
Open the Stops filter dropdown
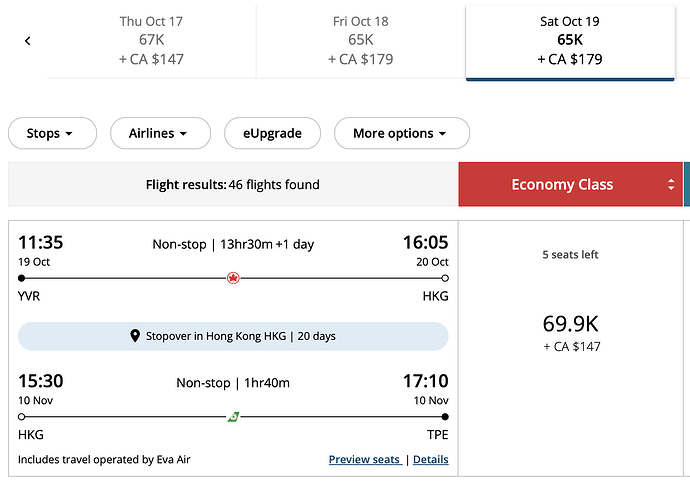point(52,133)
